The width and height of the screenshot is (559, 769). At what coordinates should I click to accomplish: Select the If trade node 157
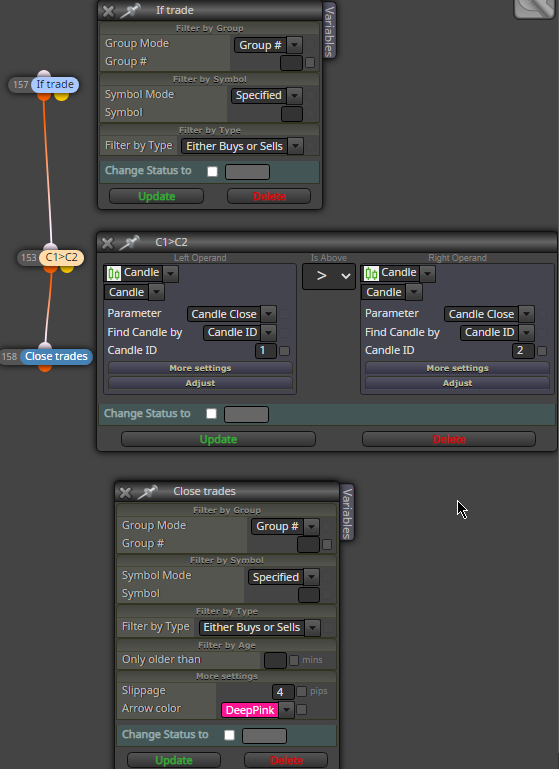tap(54, 84)
